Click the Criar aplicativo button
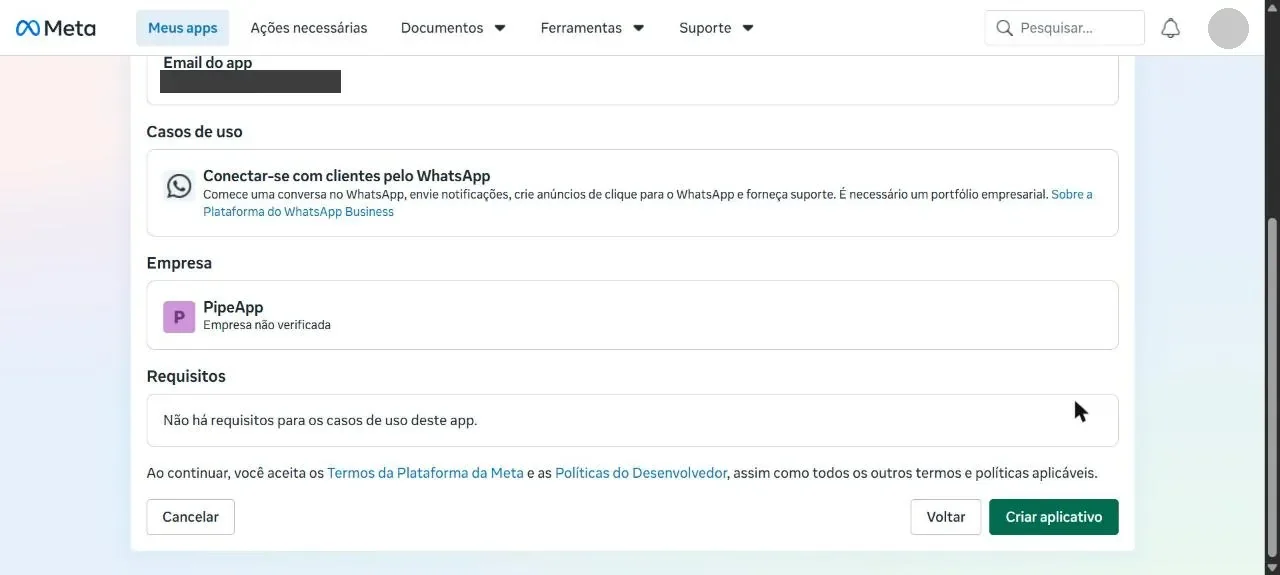 (x=1054, y=517)
